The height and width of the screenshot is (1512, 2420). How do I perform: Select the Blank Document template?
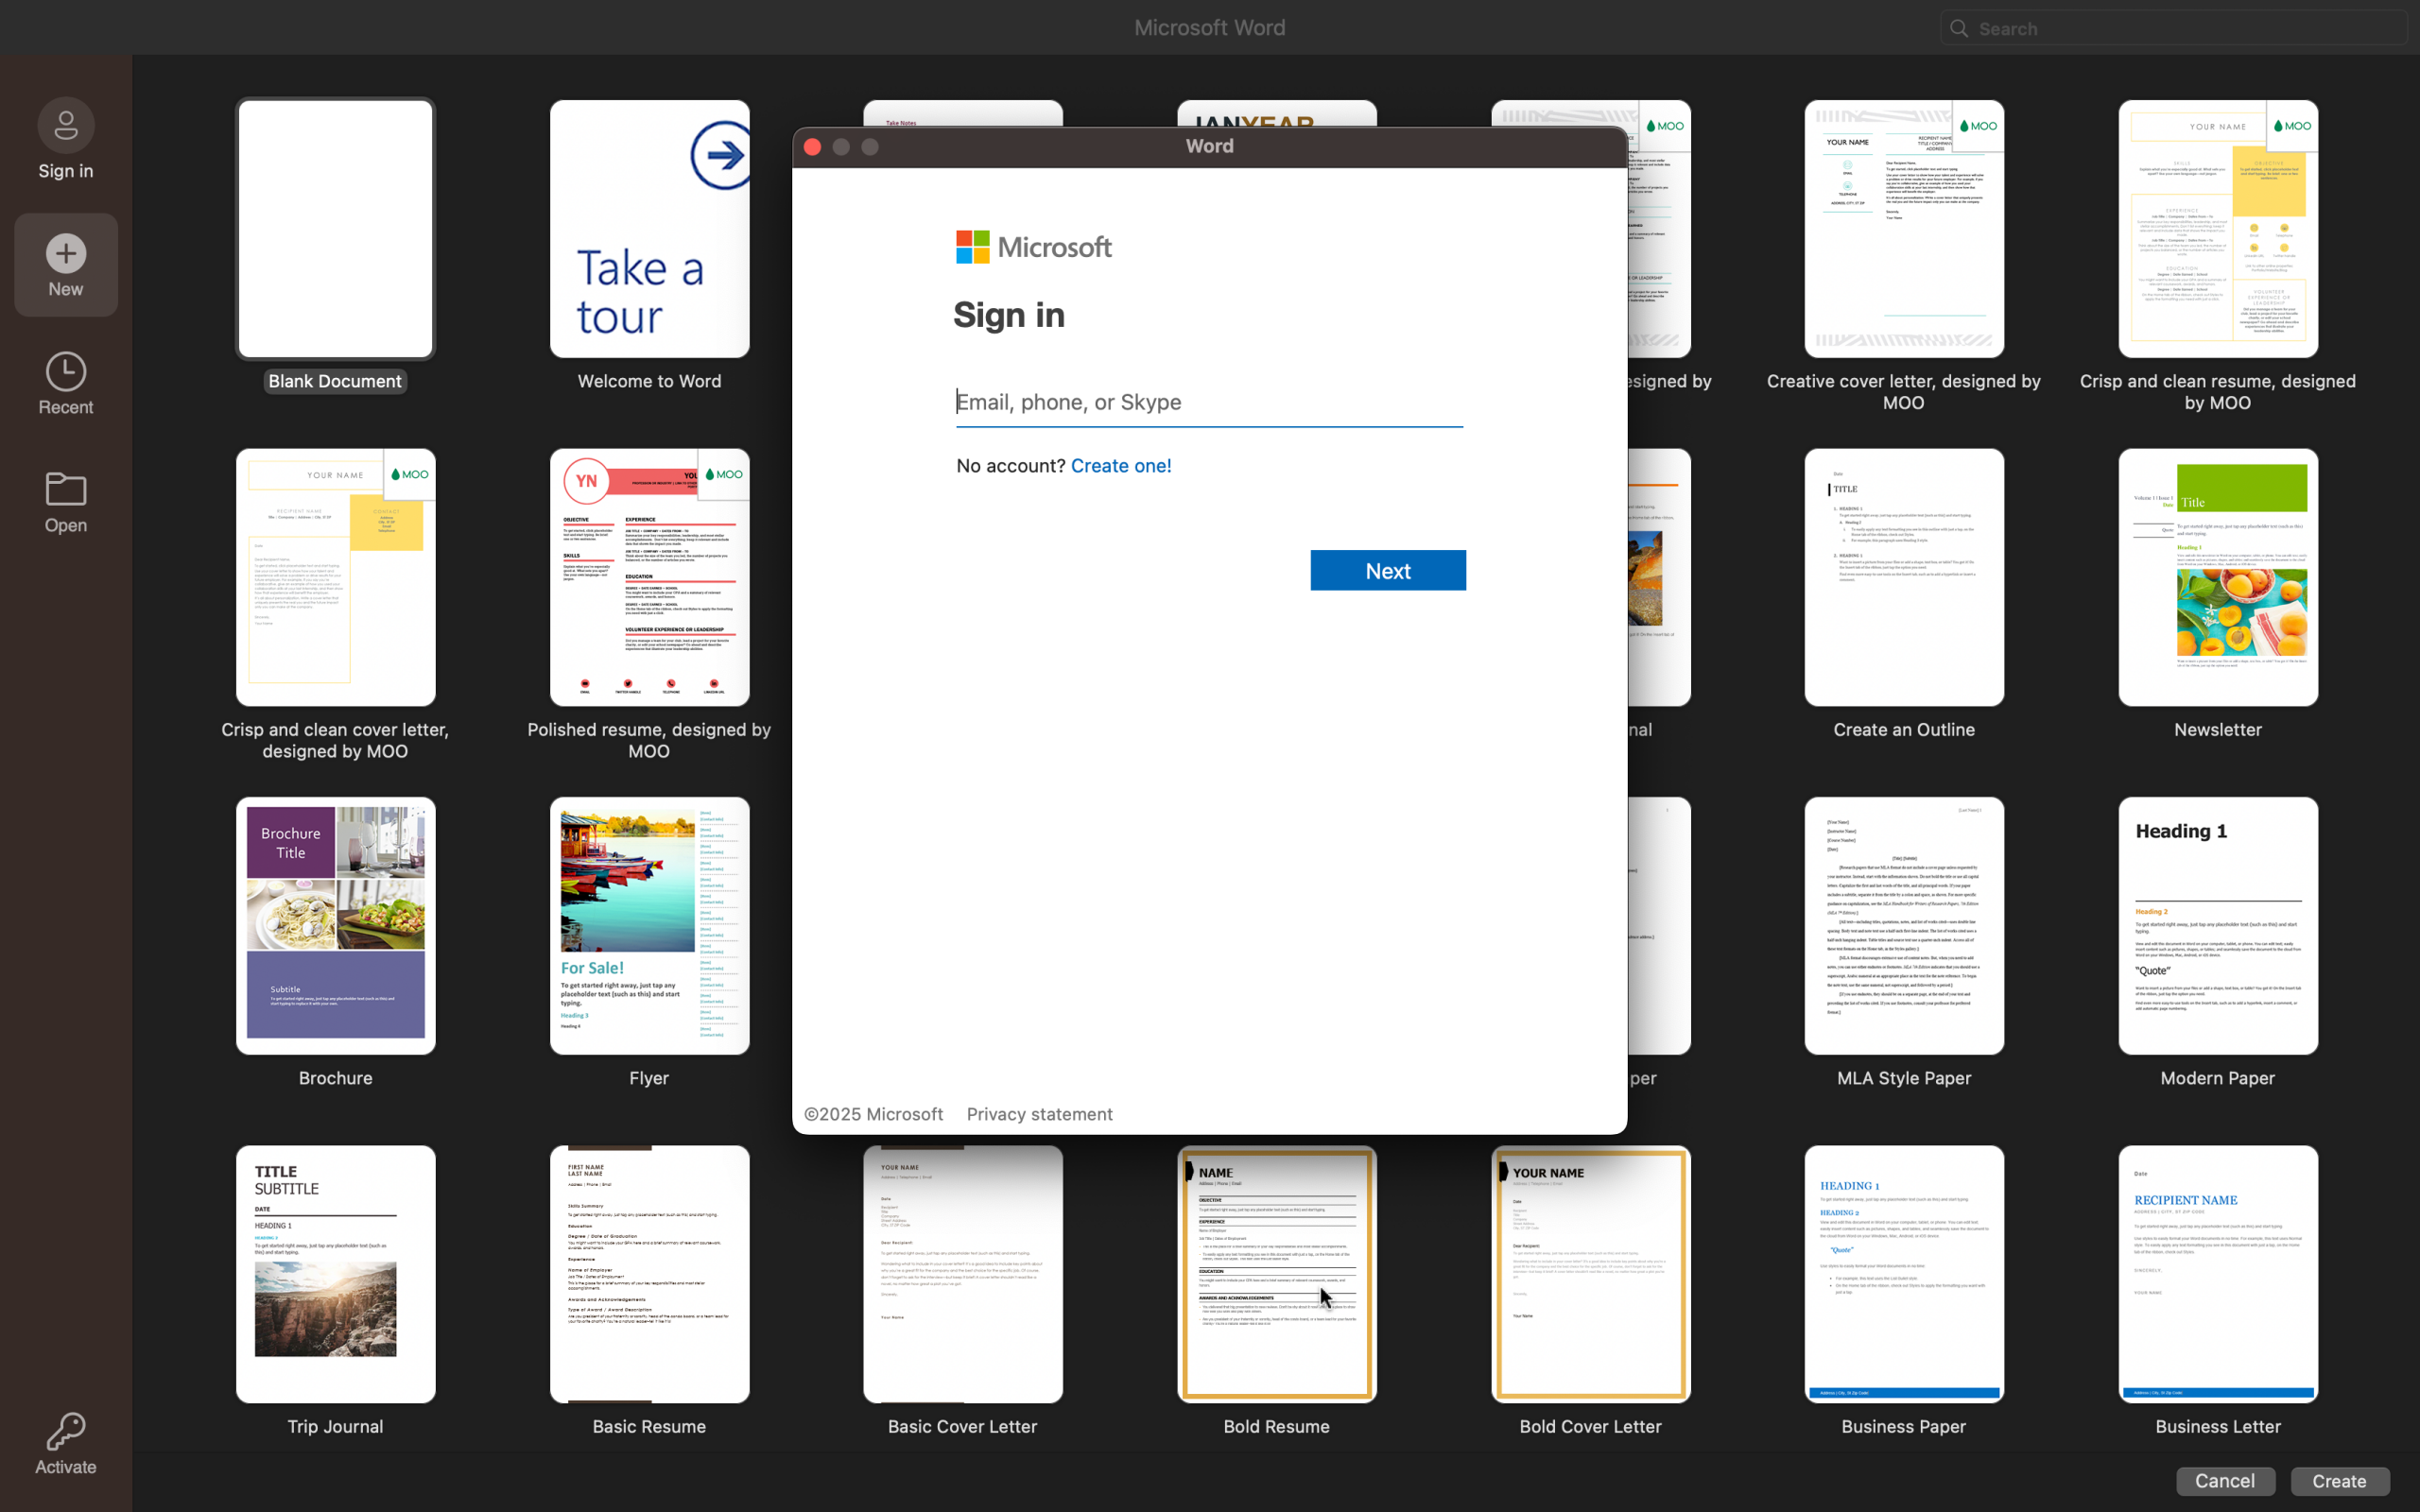pyautogui.click(x=335, y=229)
